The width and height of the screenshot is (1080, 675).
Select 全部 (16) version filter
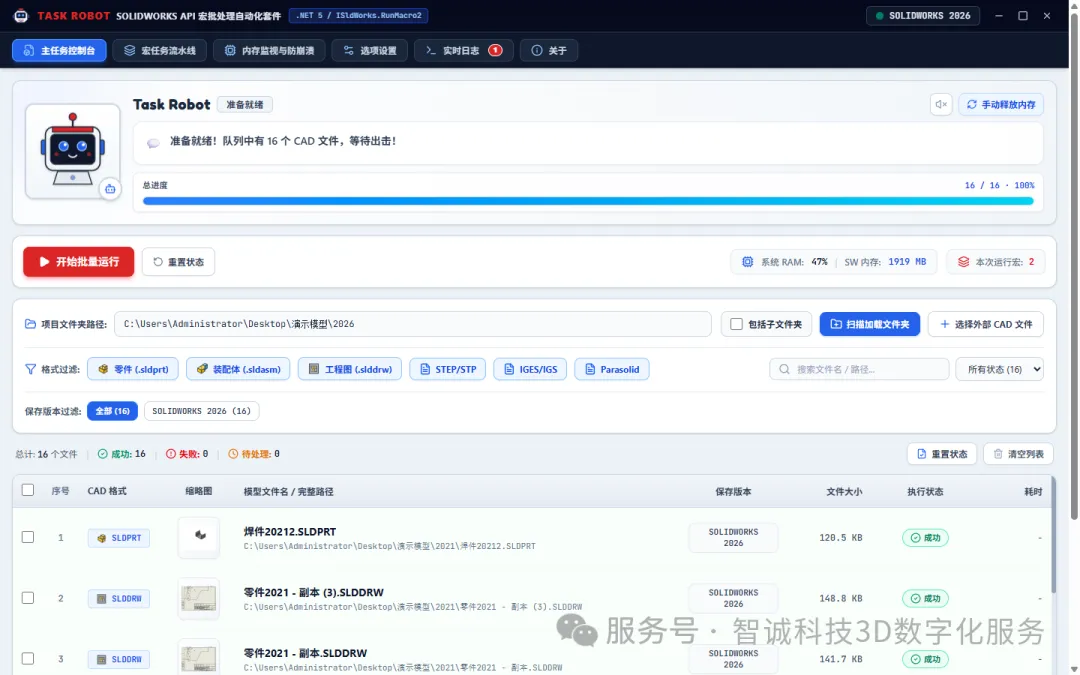112,411
